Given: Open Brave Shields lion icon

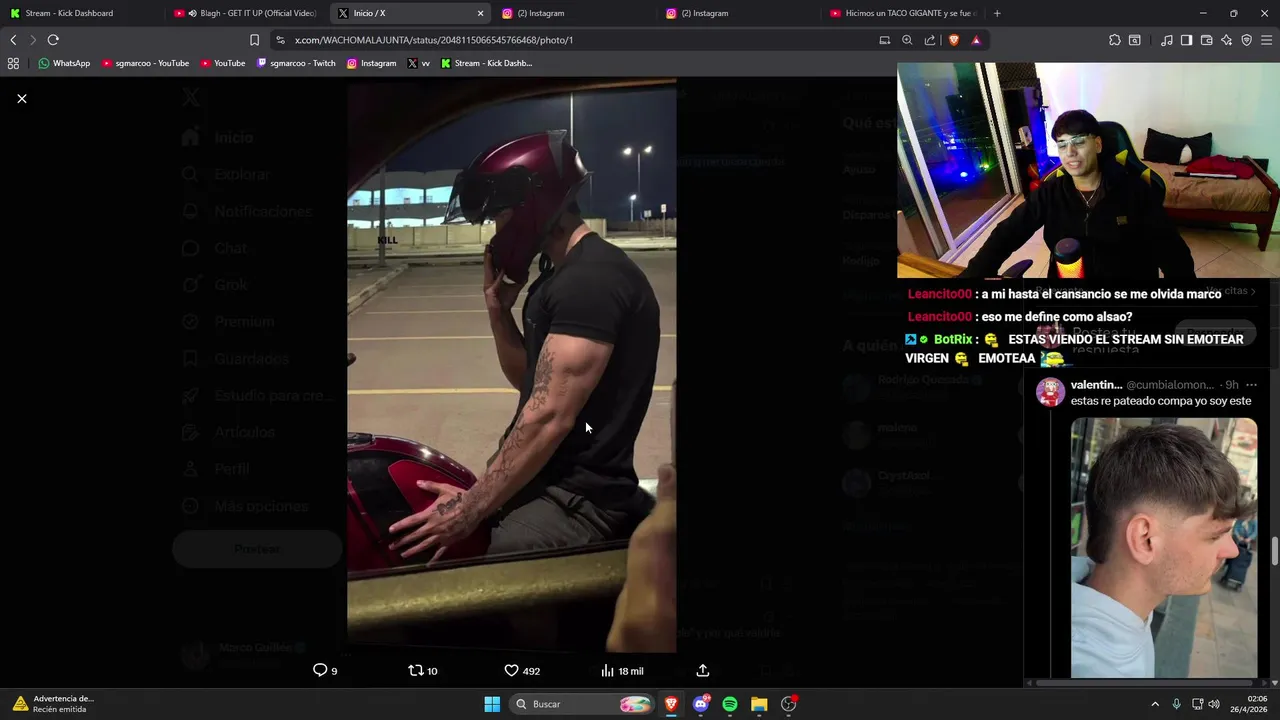Looking at the screenshot, I should (953, 40).
